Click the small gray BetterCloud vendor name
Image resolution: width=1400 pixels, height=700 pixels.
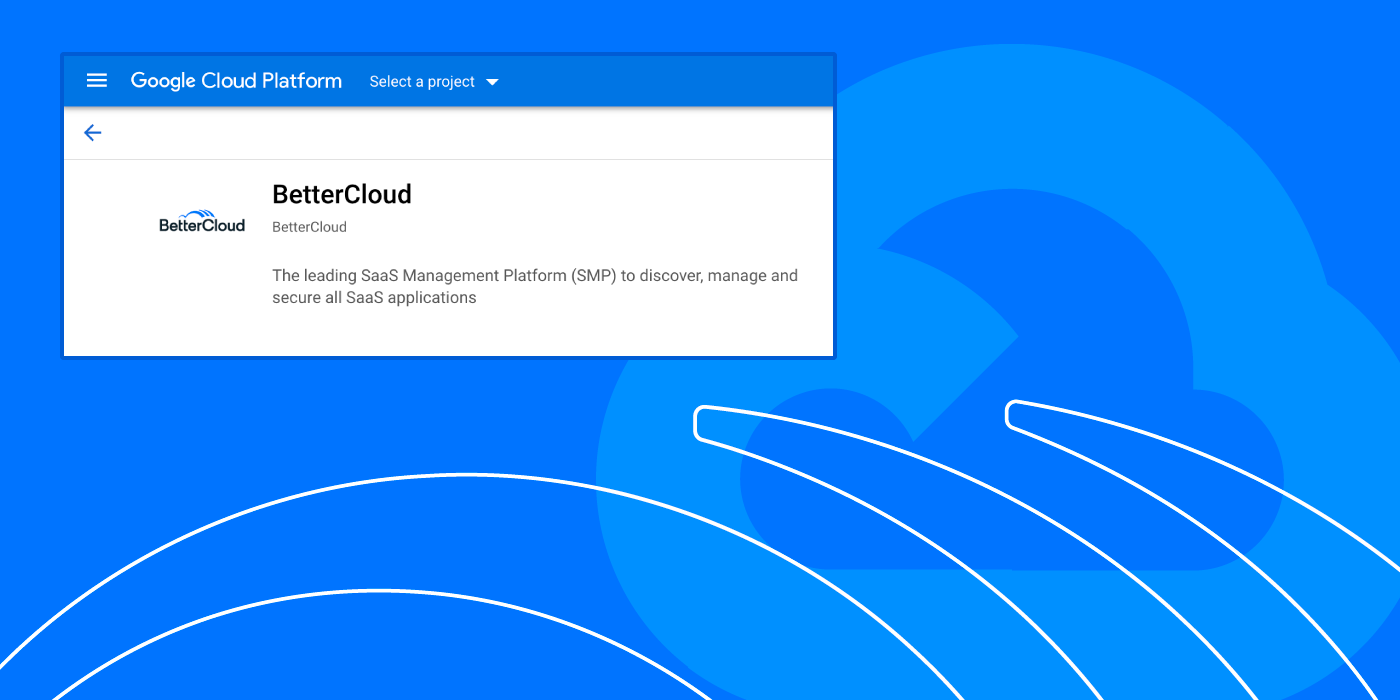[x=309, y=227]
